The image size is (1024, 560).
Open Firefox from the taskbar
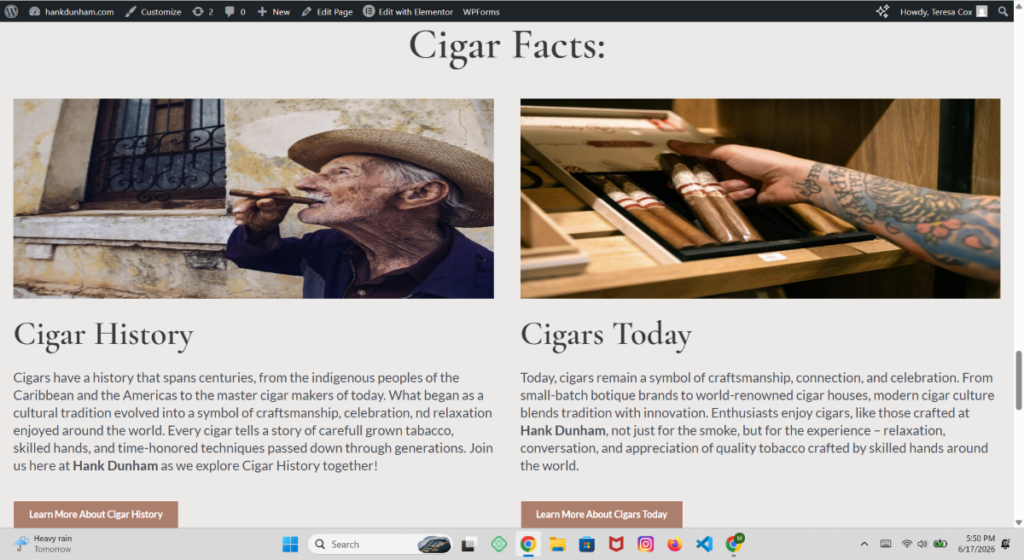click(675, 544)
